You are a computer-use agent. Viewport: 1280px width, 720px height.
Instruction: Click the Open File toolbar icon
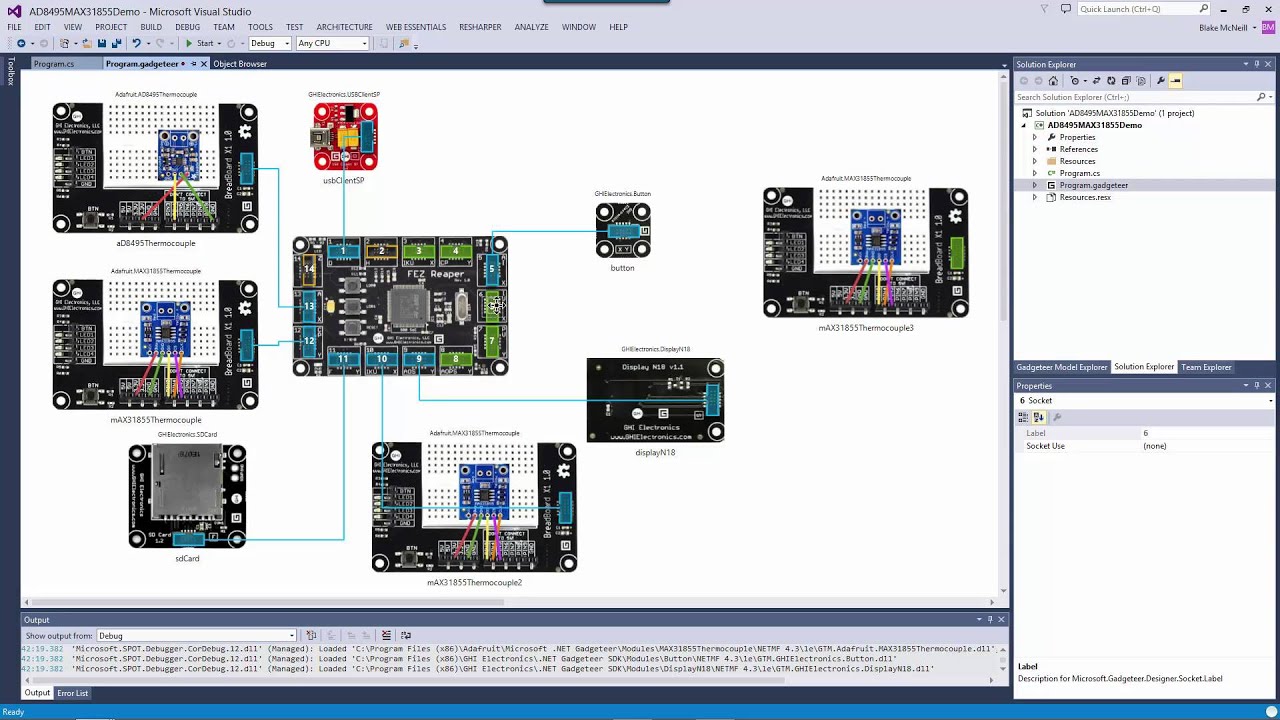click(x=87, y=43)
